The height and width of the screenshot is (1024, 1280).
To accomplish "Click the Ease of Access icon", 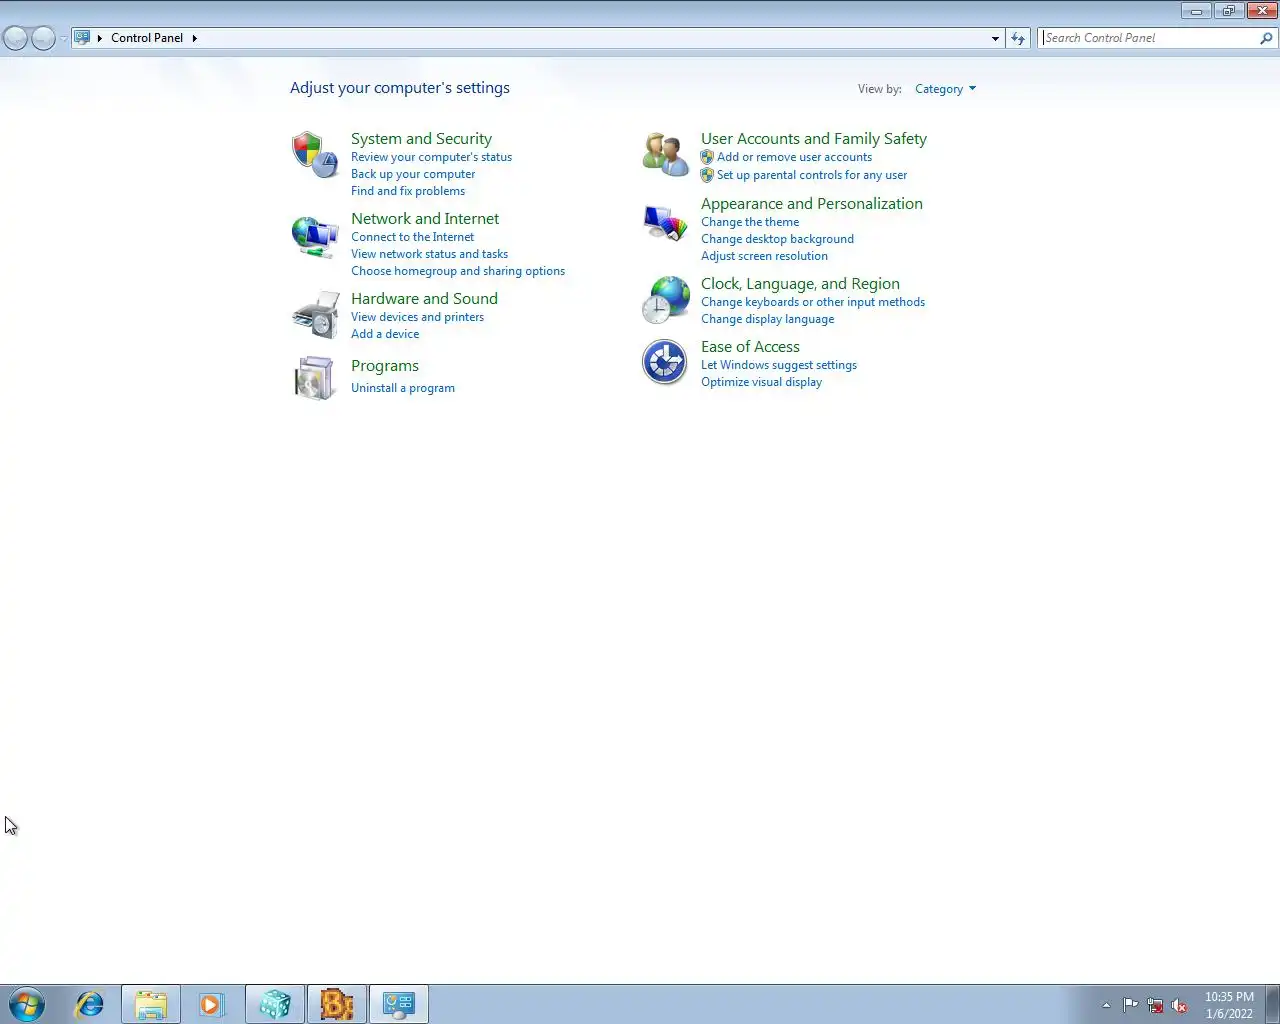I will 665,362.
